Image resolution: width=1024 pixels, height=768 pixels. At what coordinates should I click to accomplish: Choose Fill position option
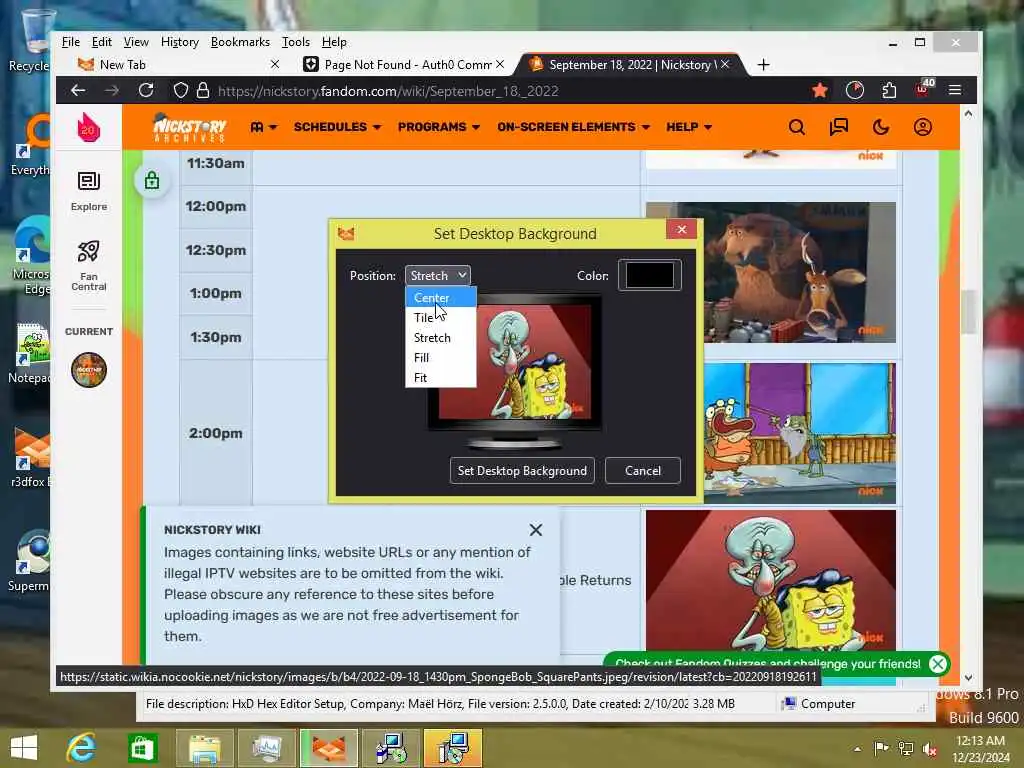pos(441,358)
